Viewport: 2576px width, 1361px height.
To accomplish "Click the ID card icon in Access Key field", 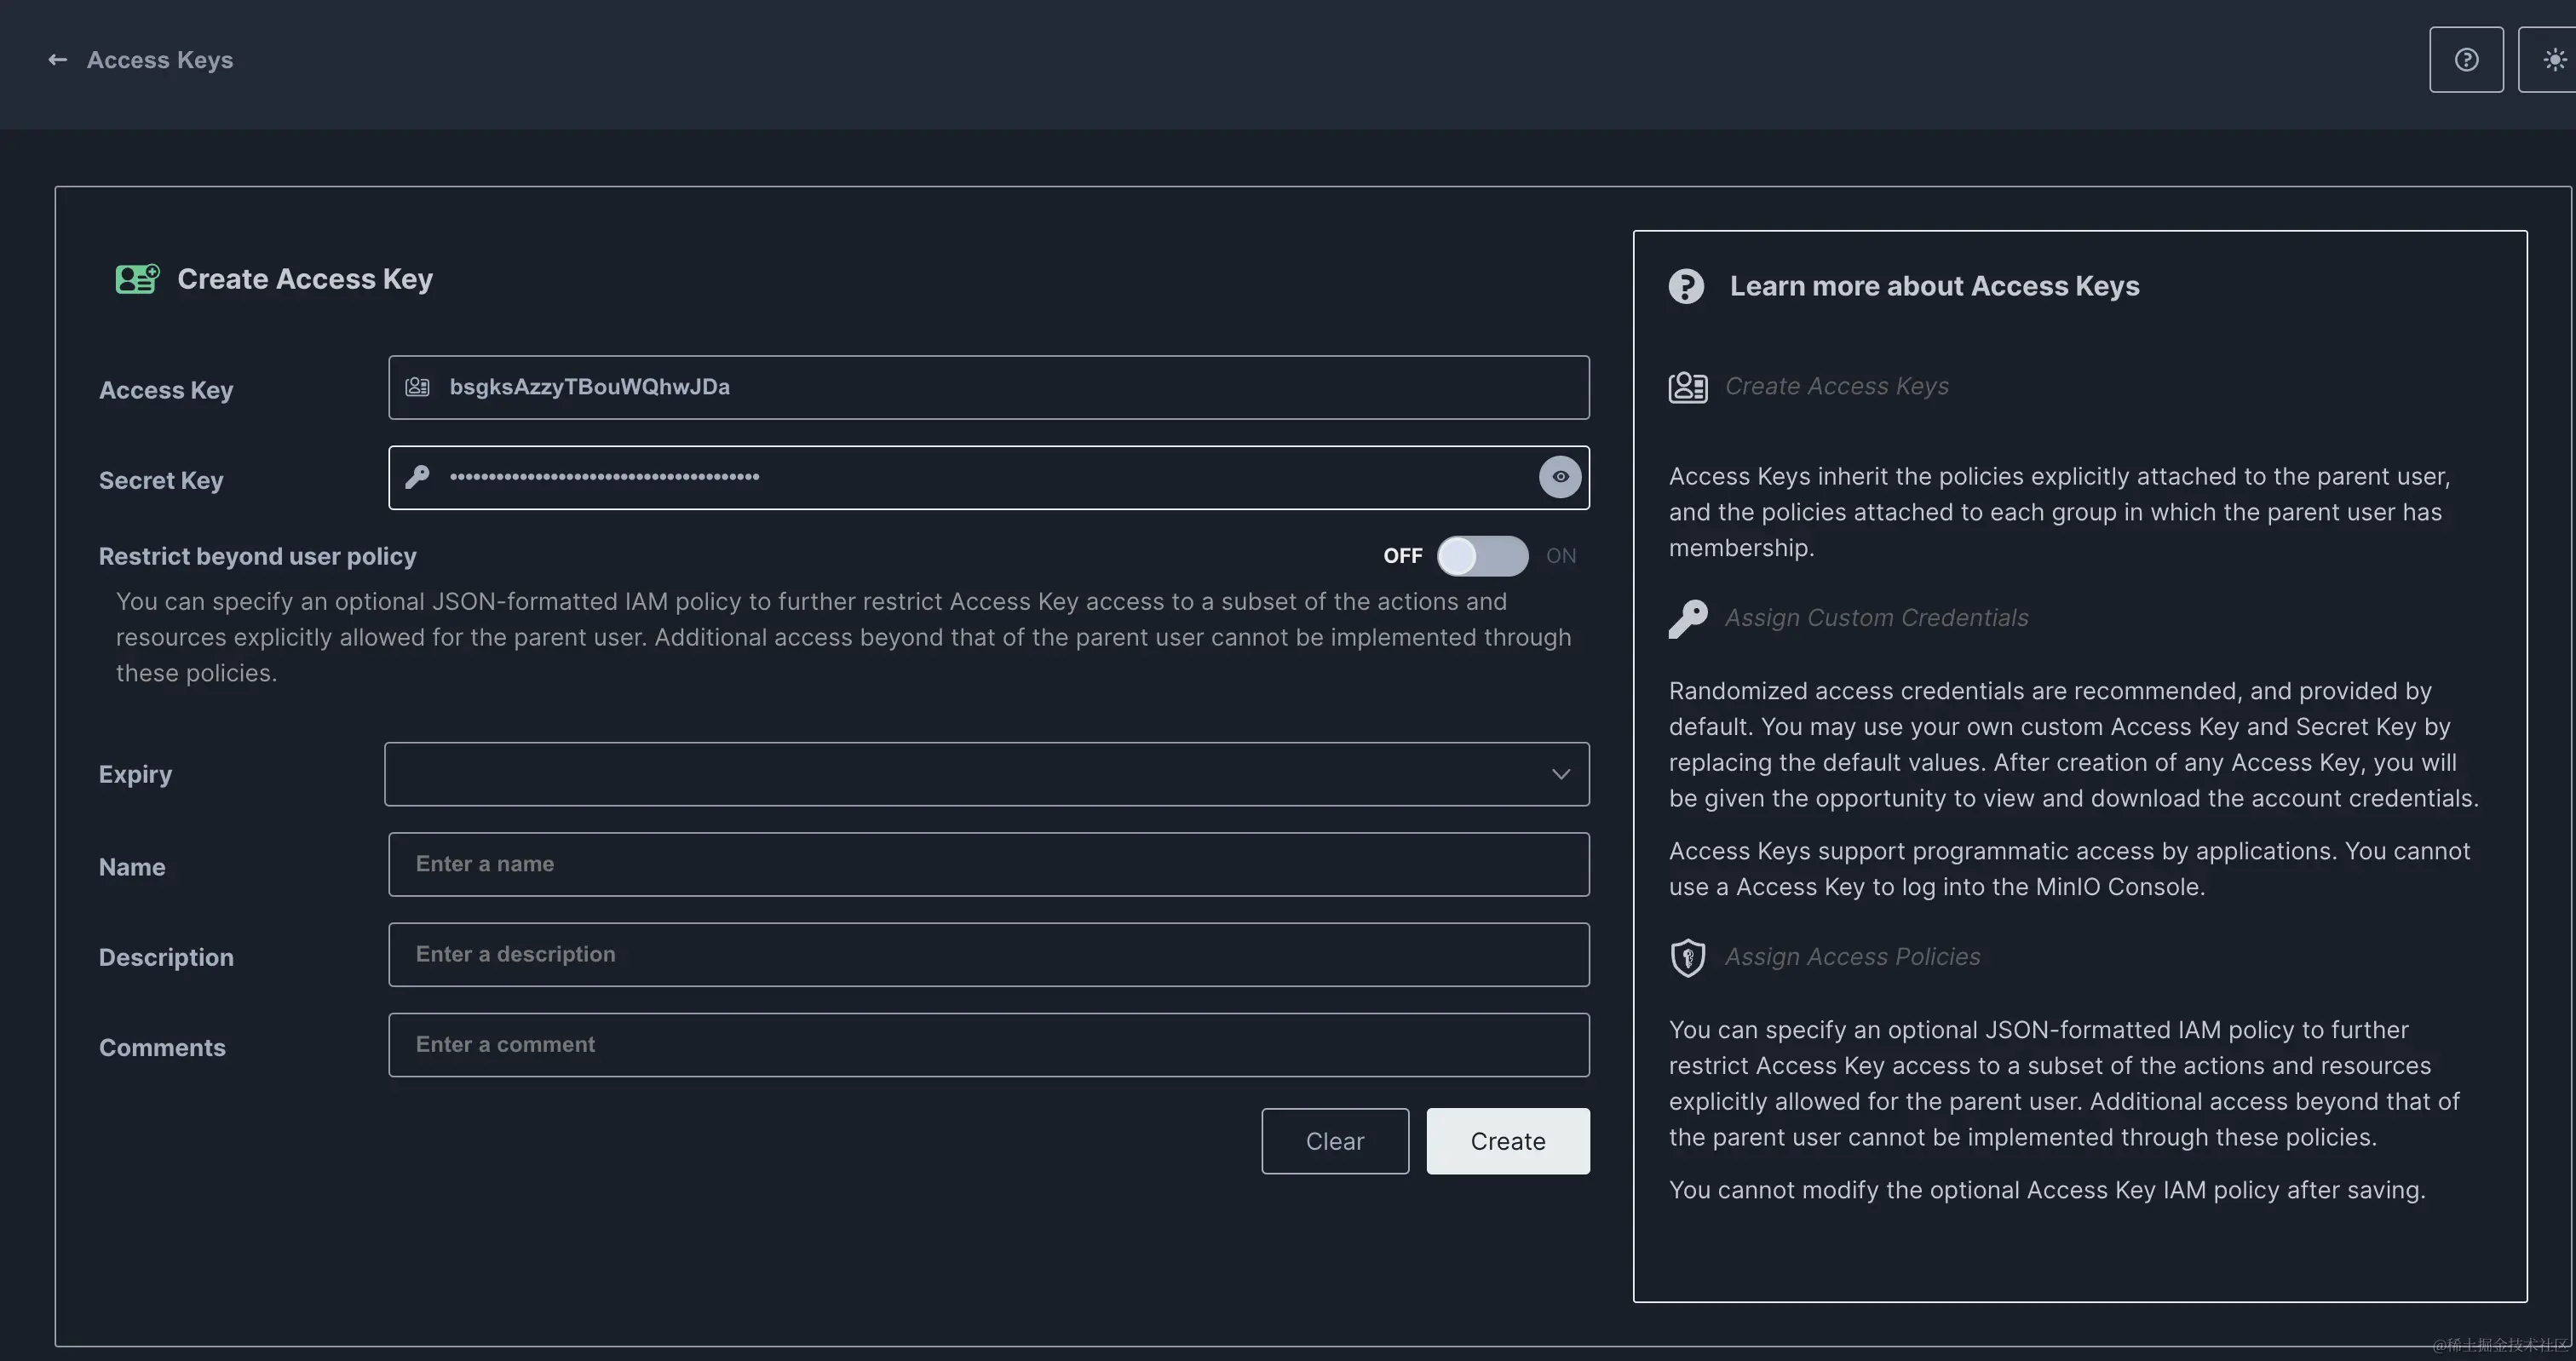I will [x=417, y=387].
